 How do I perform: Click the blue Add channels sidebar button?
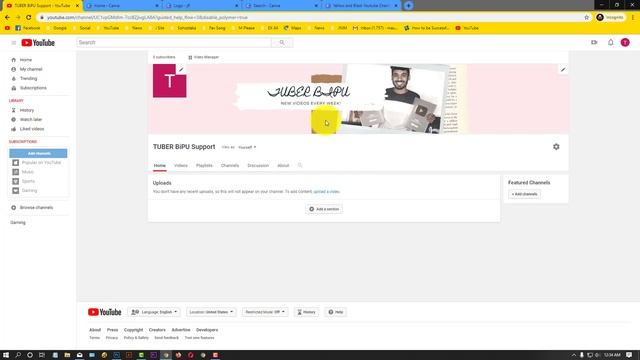[x=38, y=153]
